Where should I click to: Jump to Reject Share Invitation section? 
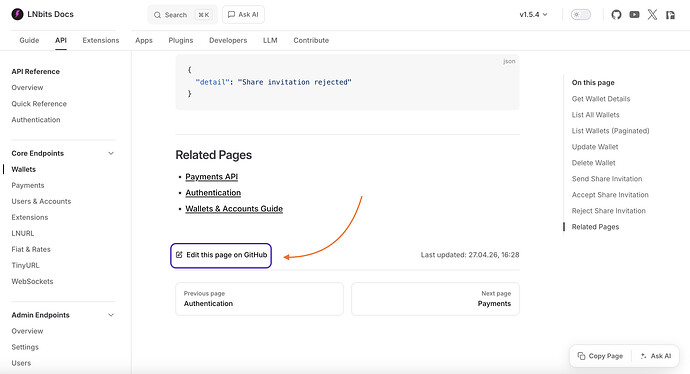(x=609, y=211)
